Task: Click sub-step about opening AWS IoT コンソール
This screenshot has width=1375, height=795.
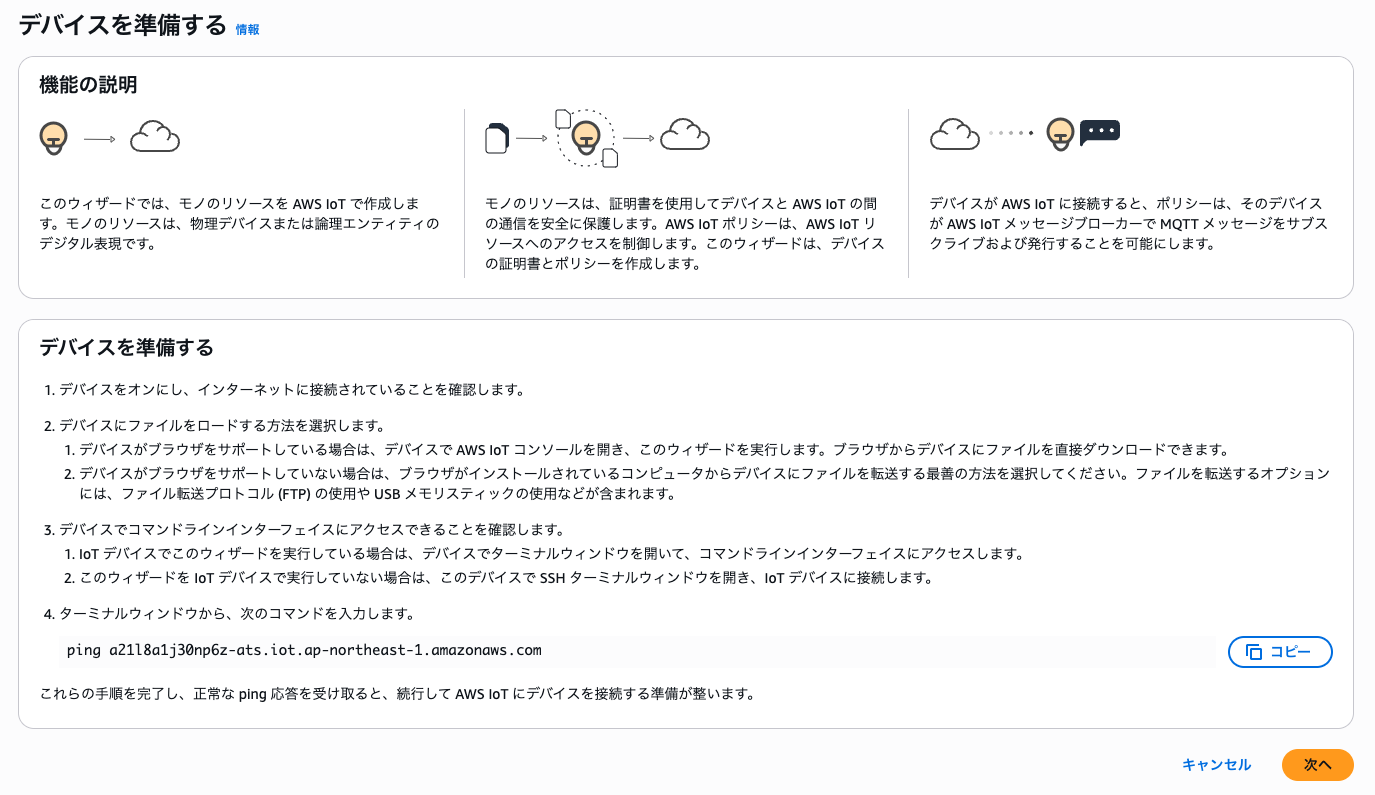Action: pyautogui.click(x=654, y=449)
